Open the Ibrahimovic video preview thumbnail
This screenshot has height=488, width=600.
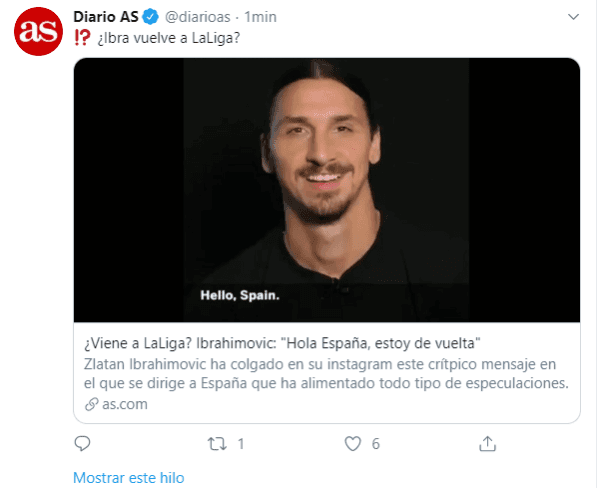(327, 190)
